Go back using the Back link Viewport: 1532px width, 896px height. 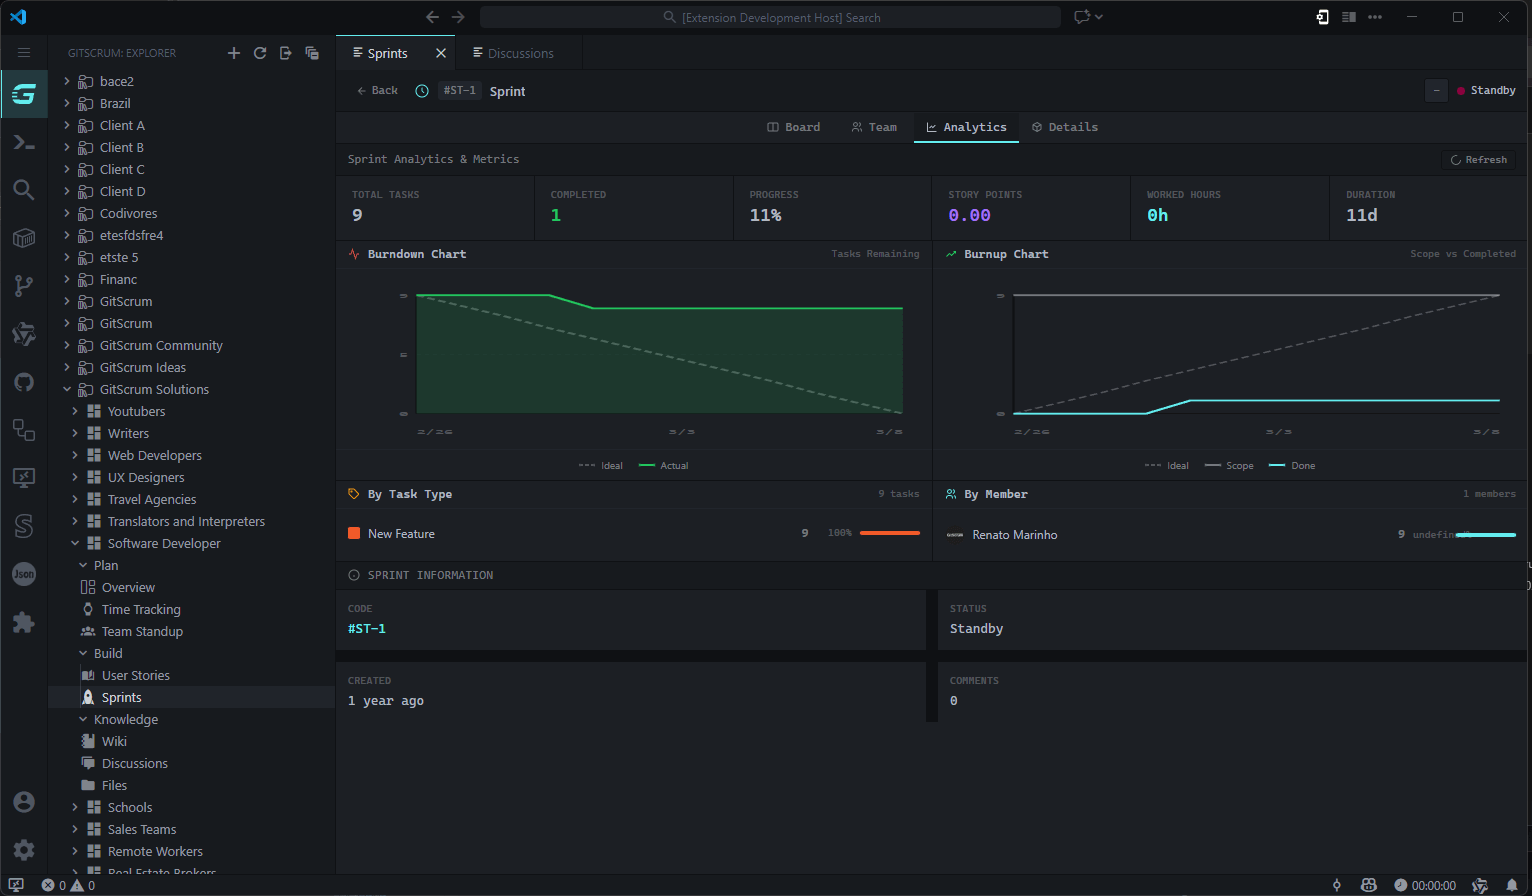point(377,91)
